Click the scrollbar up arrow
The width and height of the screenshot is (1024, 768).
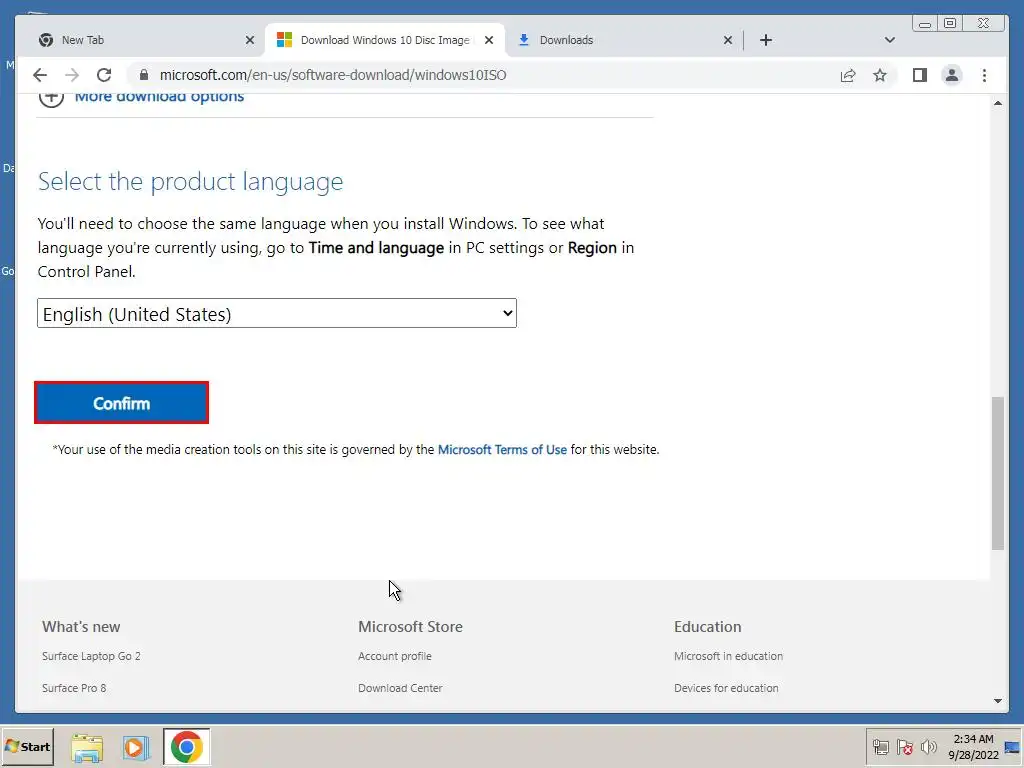pyautogui.click(x=997, y=103)
